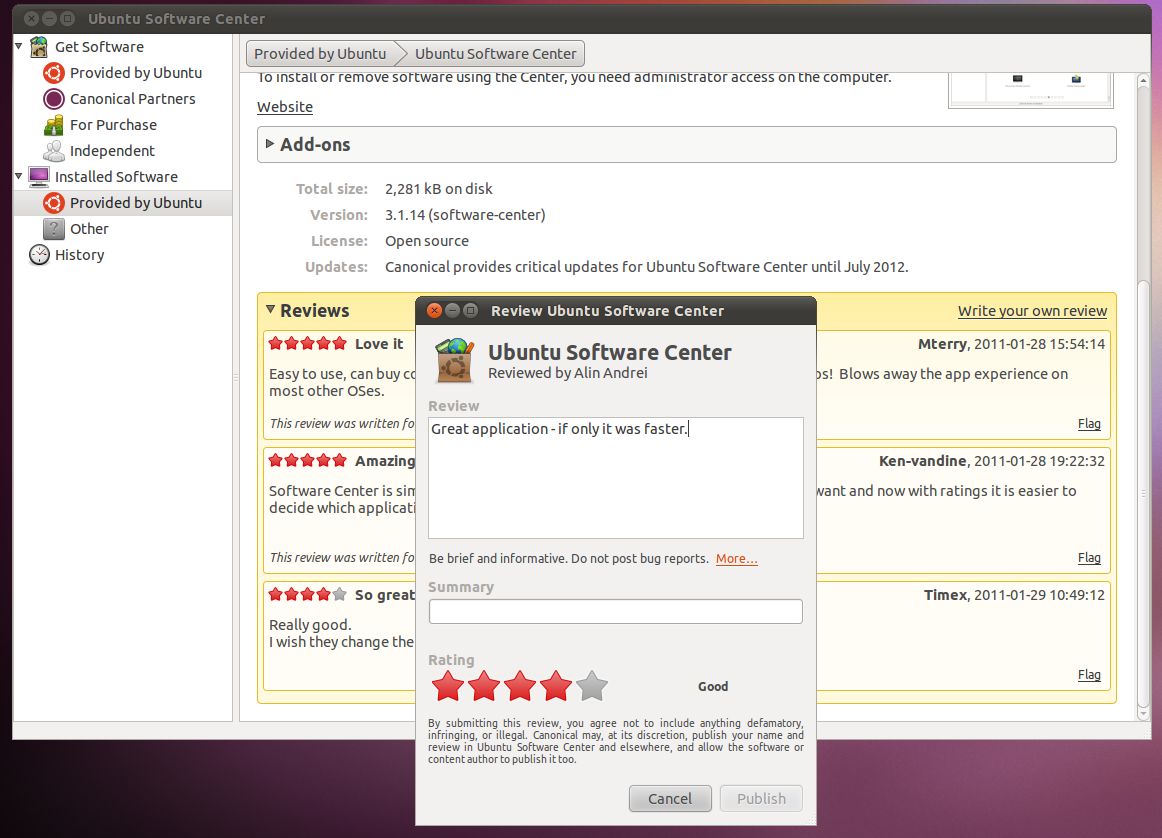Set rating to two stars in the dialog

click(x=484, y=686)
